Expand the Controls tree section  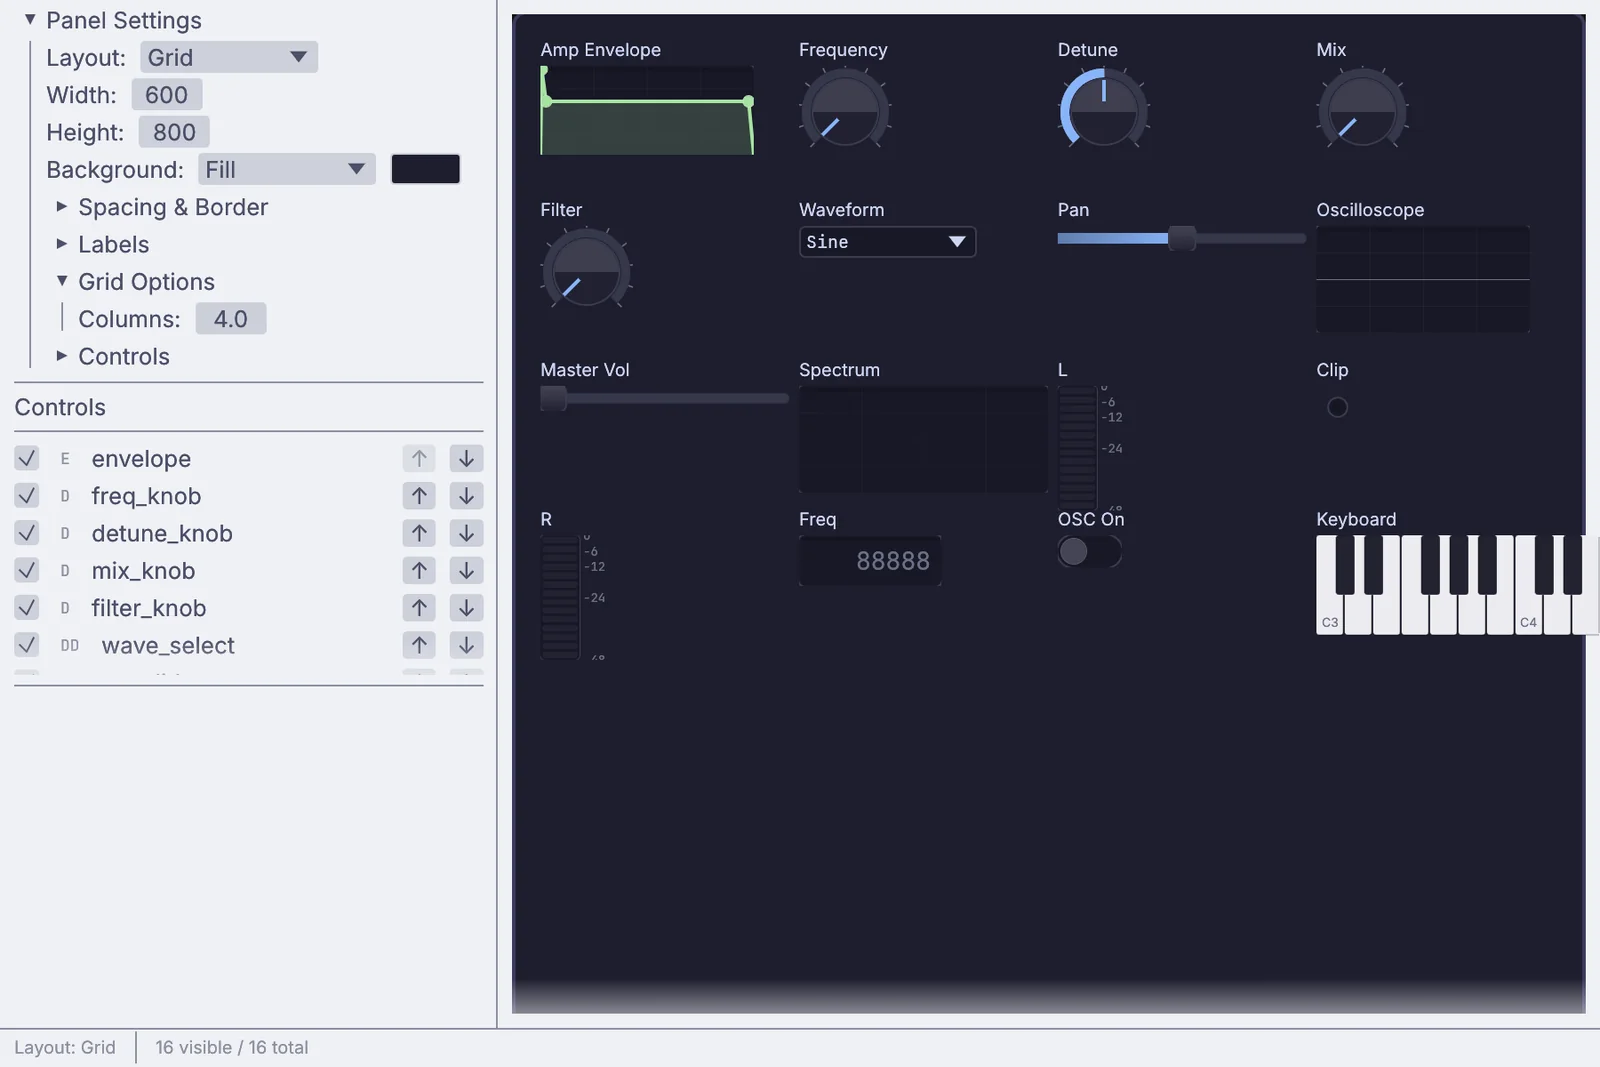62,356
